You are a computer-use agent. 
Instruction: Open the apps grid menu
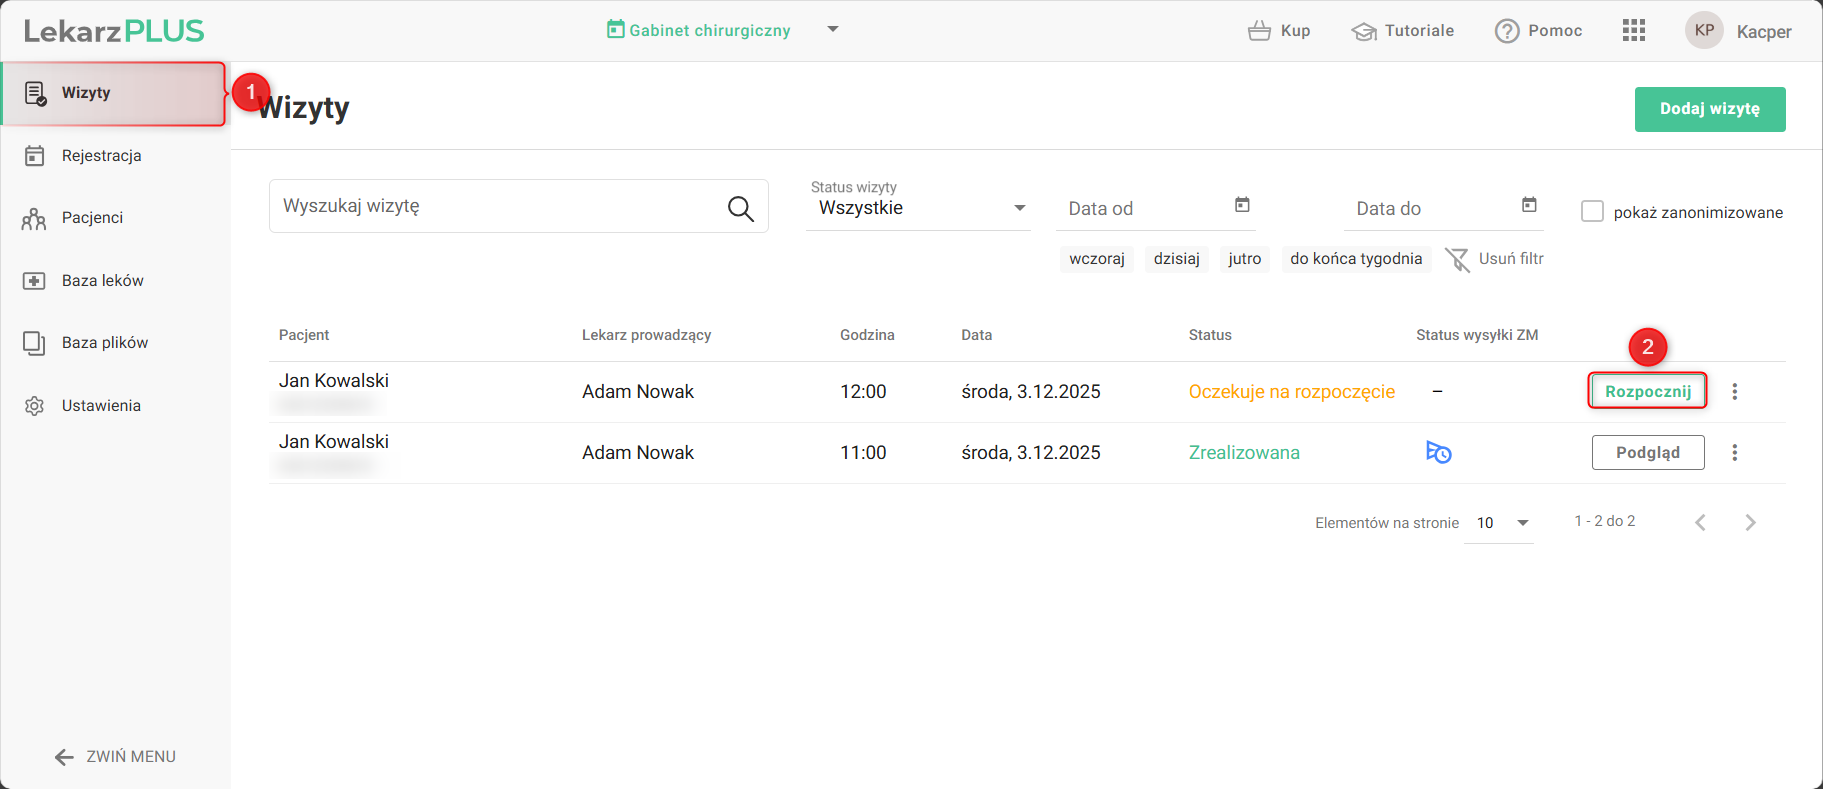[1634, 31]
